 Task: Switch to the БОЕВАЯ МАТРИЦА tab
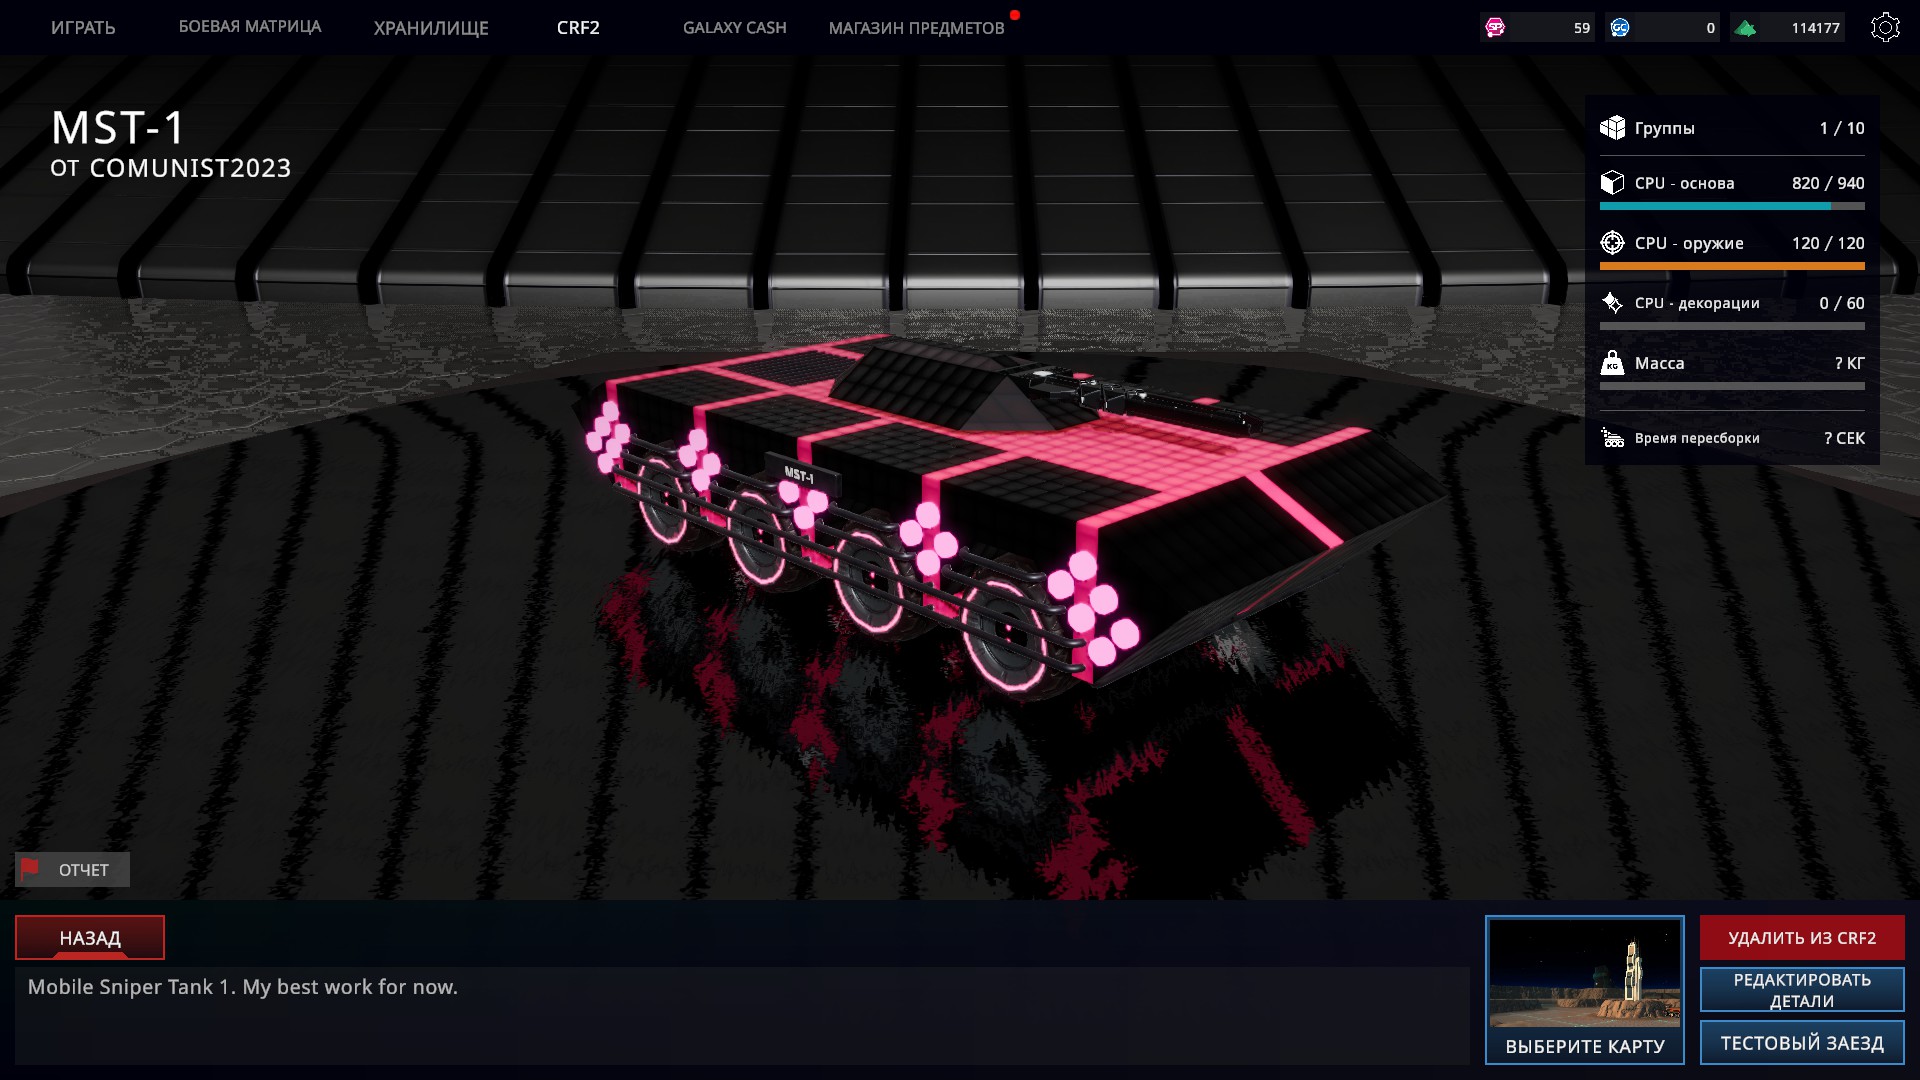coord(250,27)
